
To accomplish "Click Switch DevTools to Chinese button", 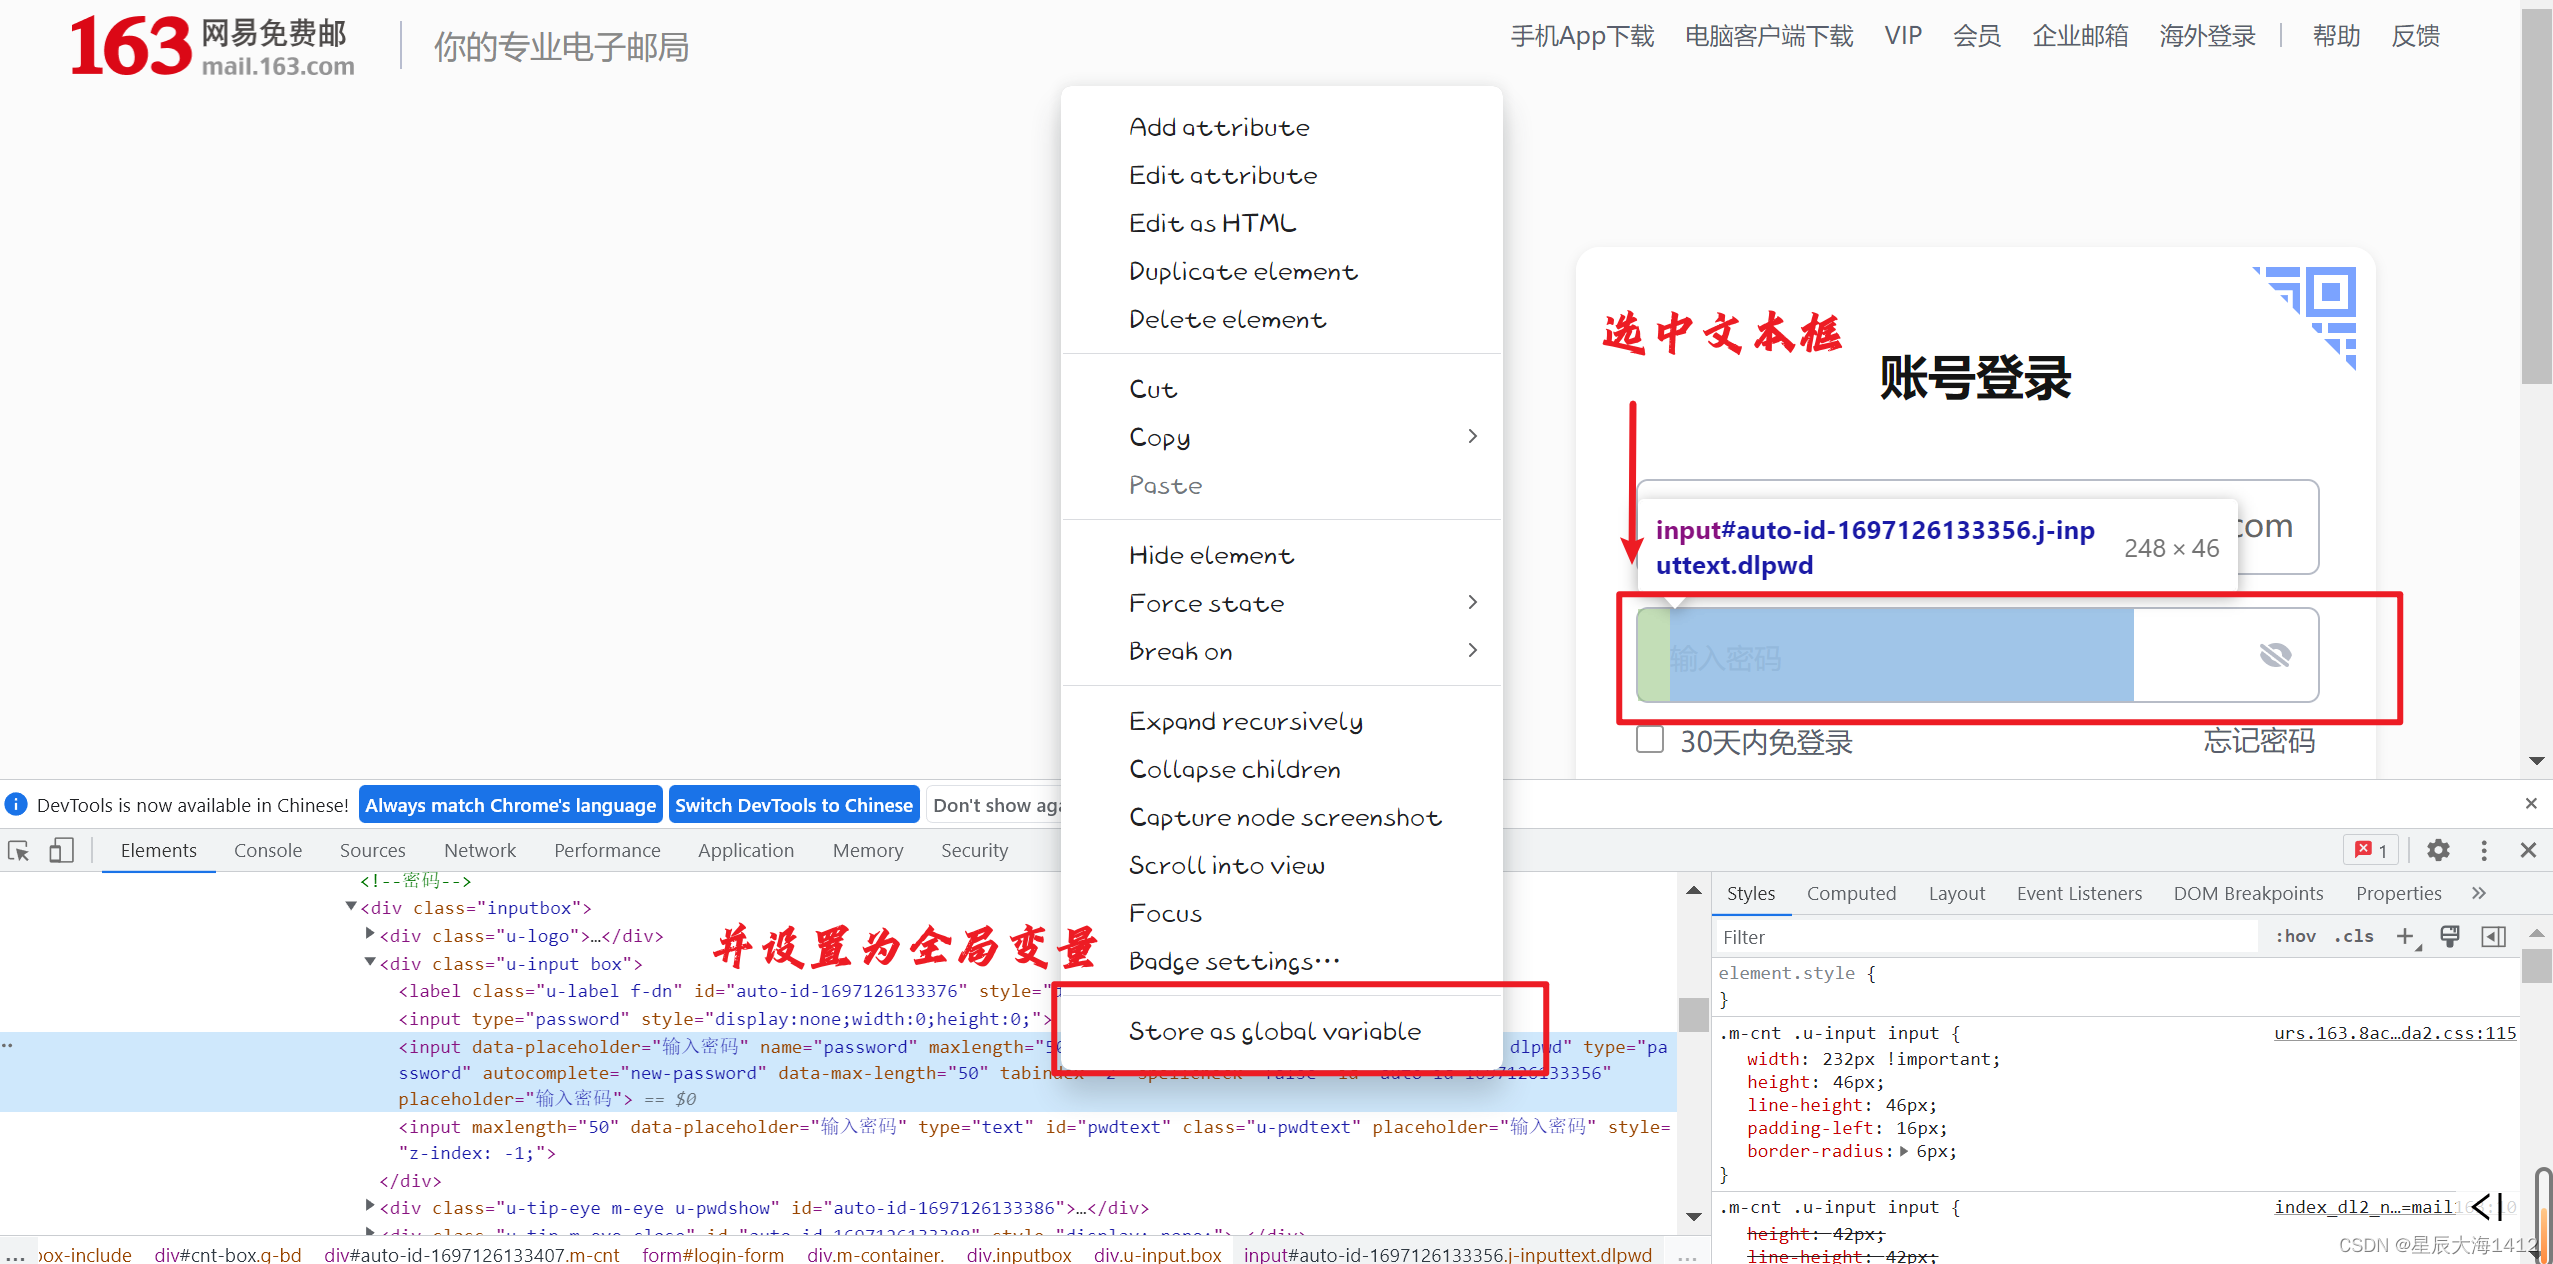I will point(793,805).
